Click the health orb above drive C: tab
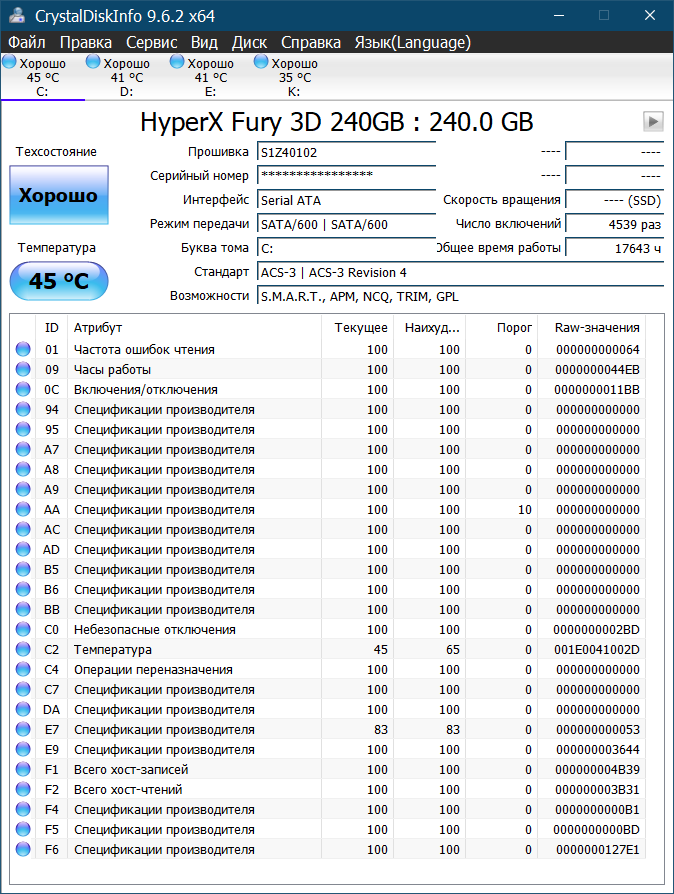674x894 pixels. pyautogui.click(x=10, y=62)
